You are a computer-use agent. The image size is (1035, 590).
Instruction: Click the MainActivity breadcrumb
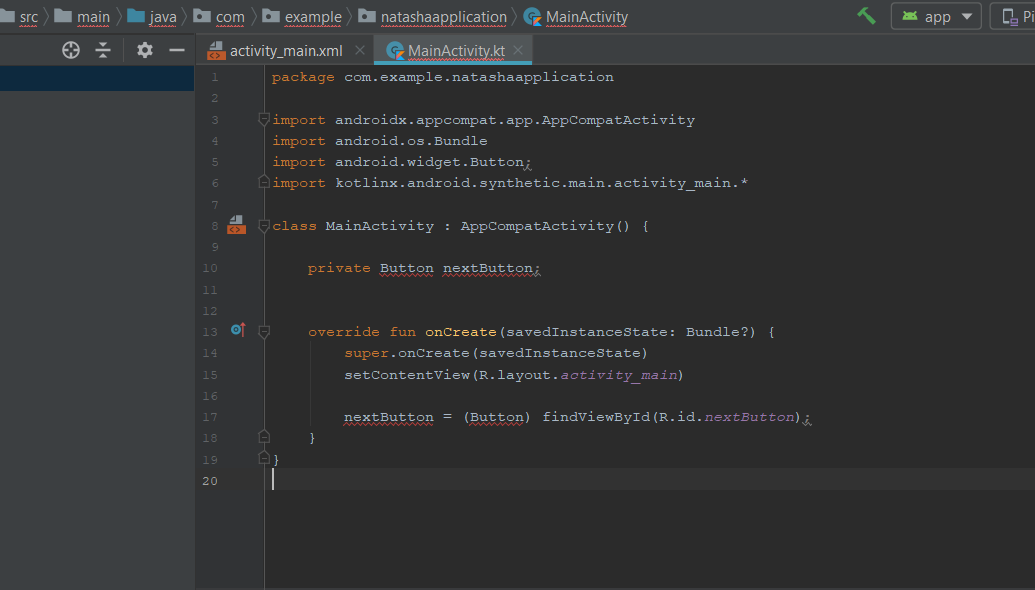[x=576, y=16]
